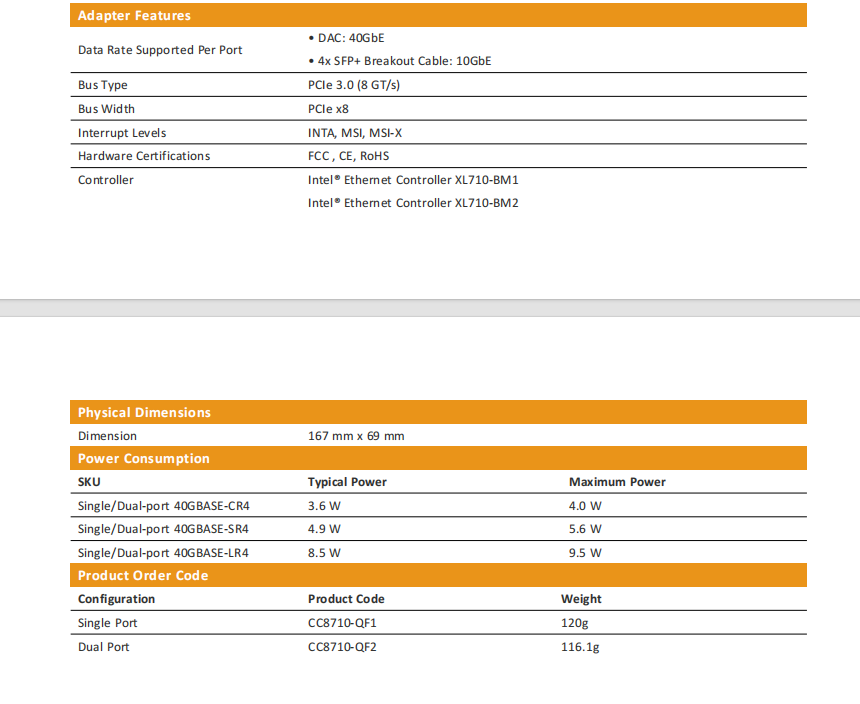Viewport: 860px width, 704px height.
Task: Click the Physical Dimensions header bar
Action: (x=144, y=412)
